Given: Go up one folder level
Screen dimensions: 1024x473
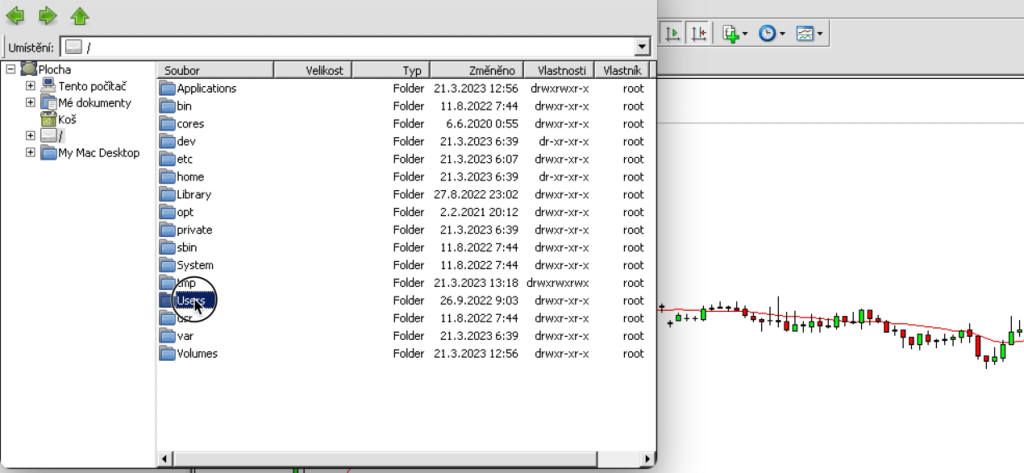Looking at the screenshot, I should click(80, 16).
